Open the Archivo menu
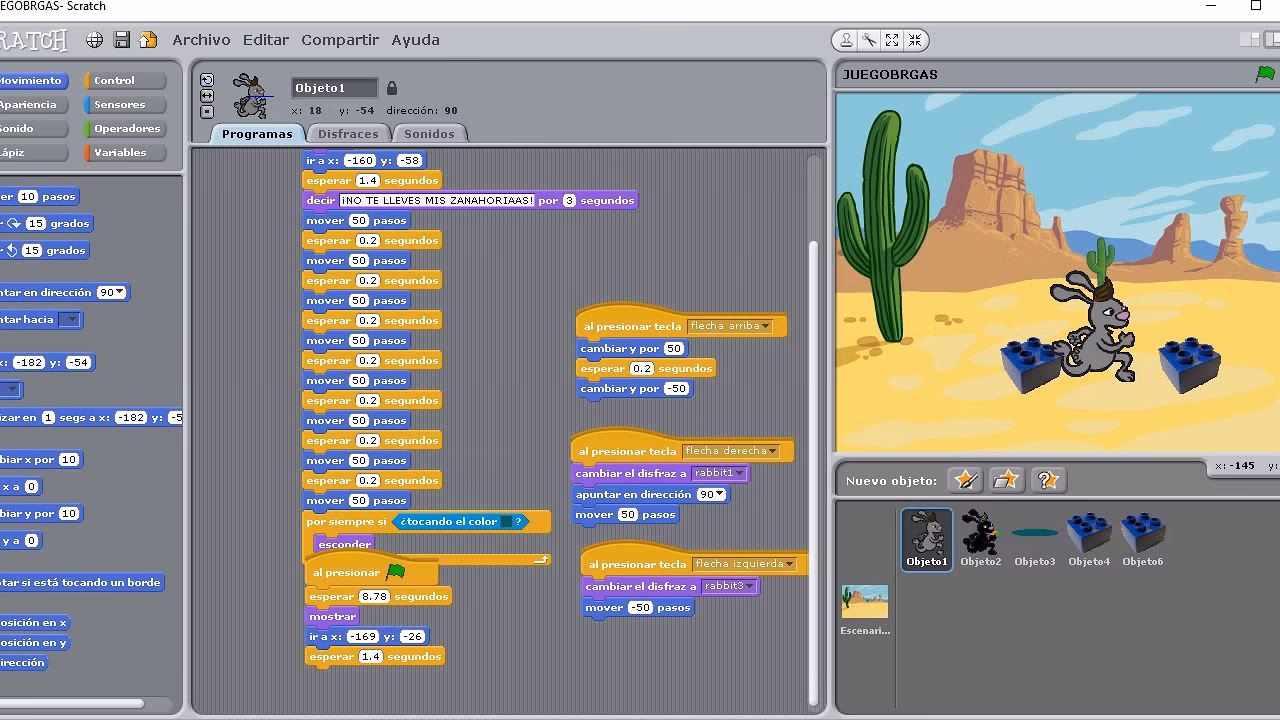This screenshot has height=720, width=1280. 201,40
